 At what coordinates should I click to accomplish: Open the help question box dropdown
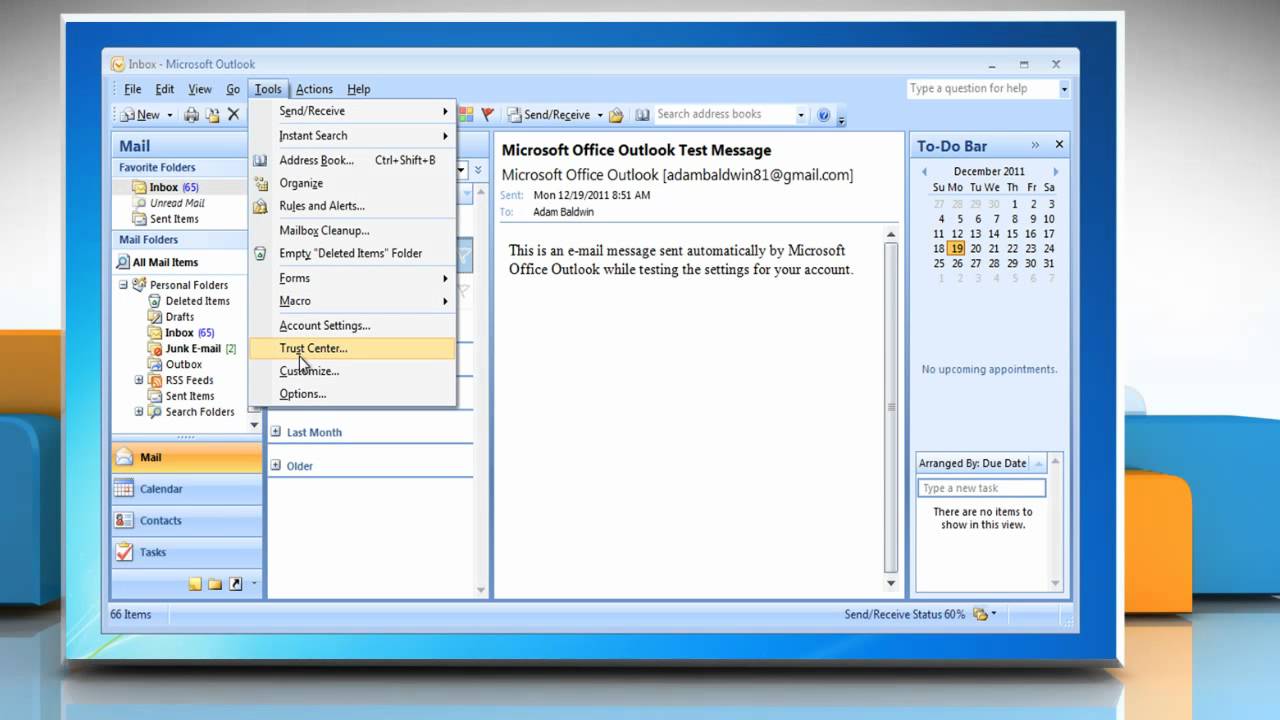tap(1064, 89)
